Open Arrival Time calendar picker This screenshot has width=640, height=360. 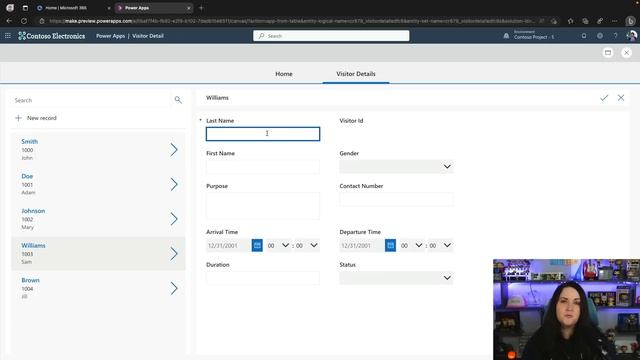click(x=257, y=245)
